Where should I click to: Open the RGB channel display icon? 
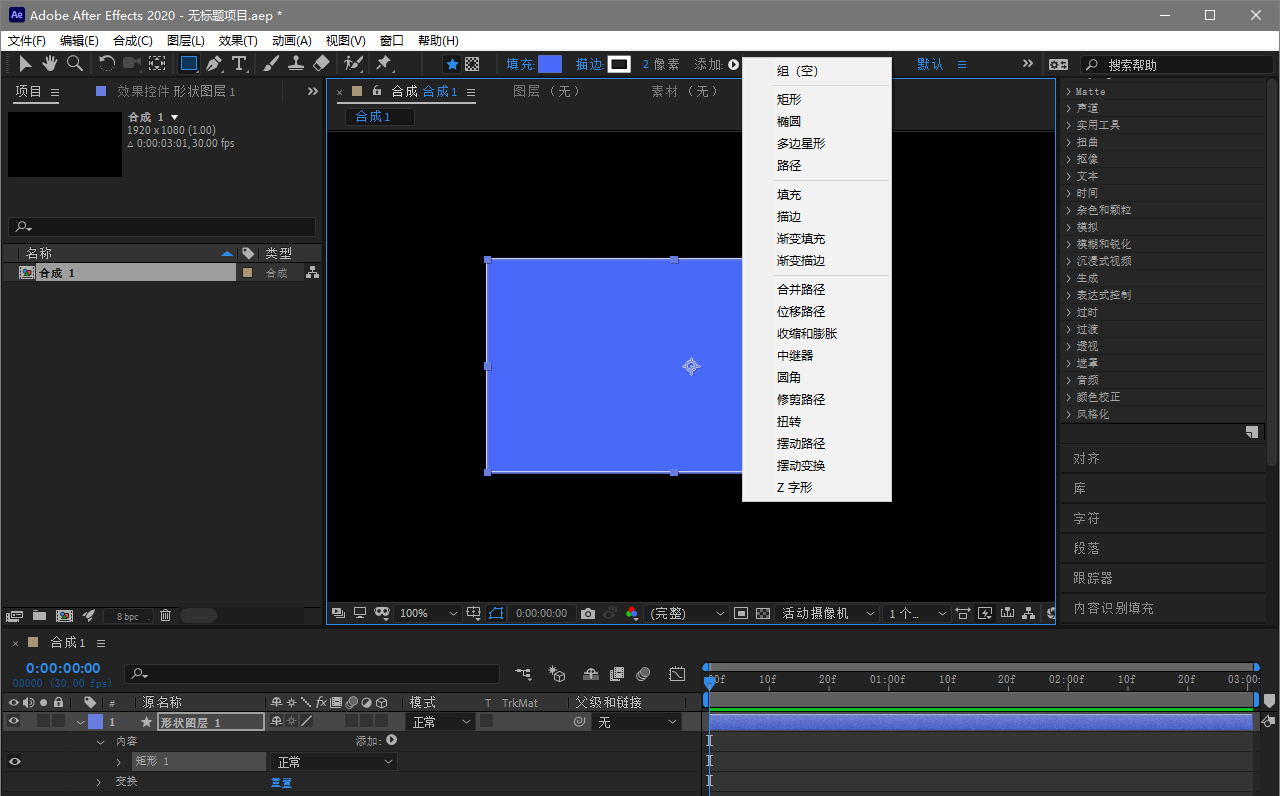tap(632, 613)
